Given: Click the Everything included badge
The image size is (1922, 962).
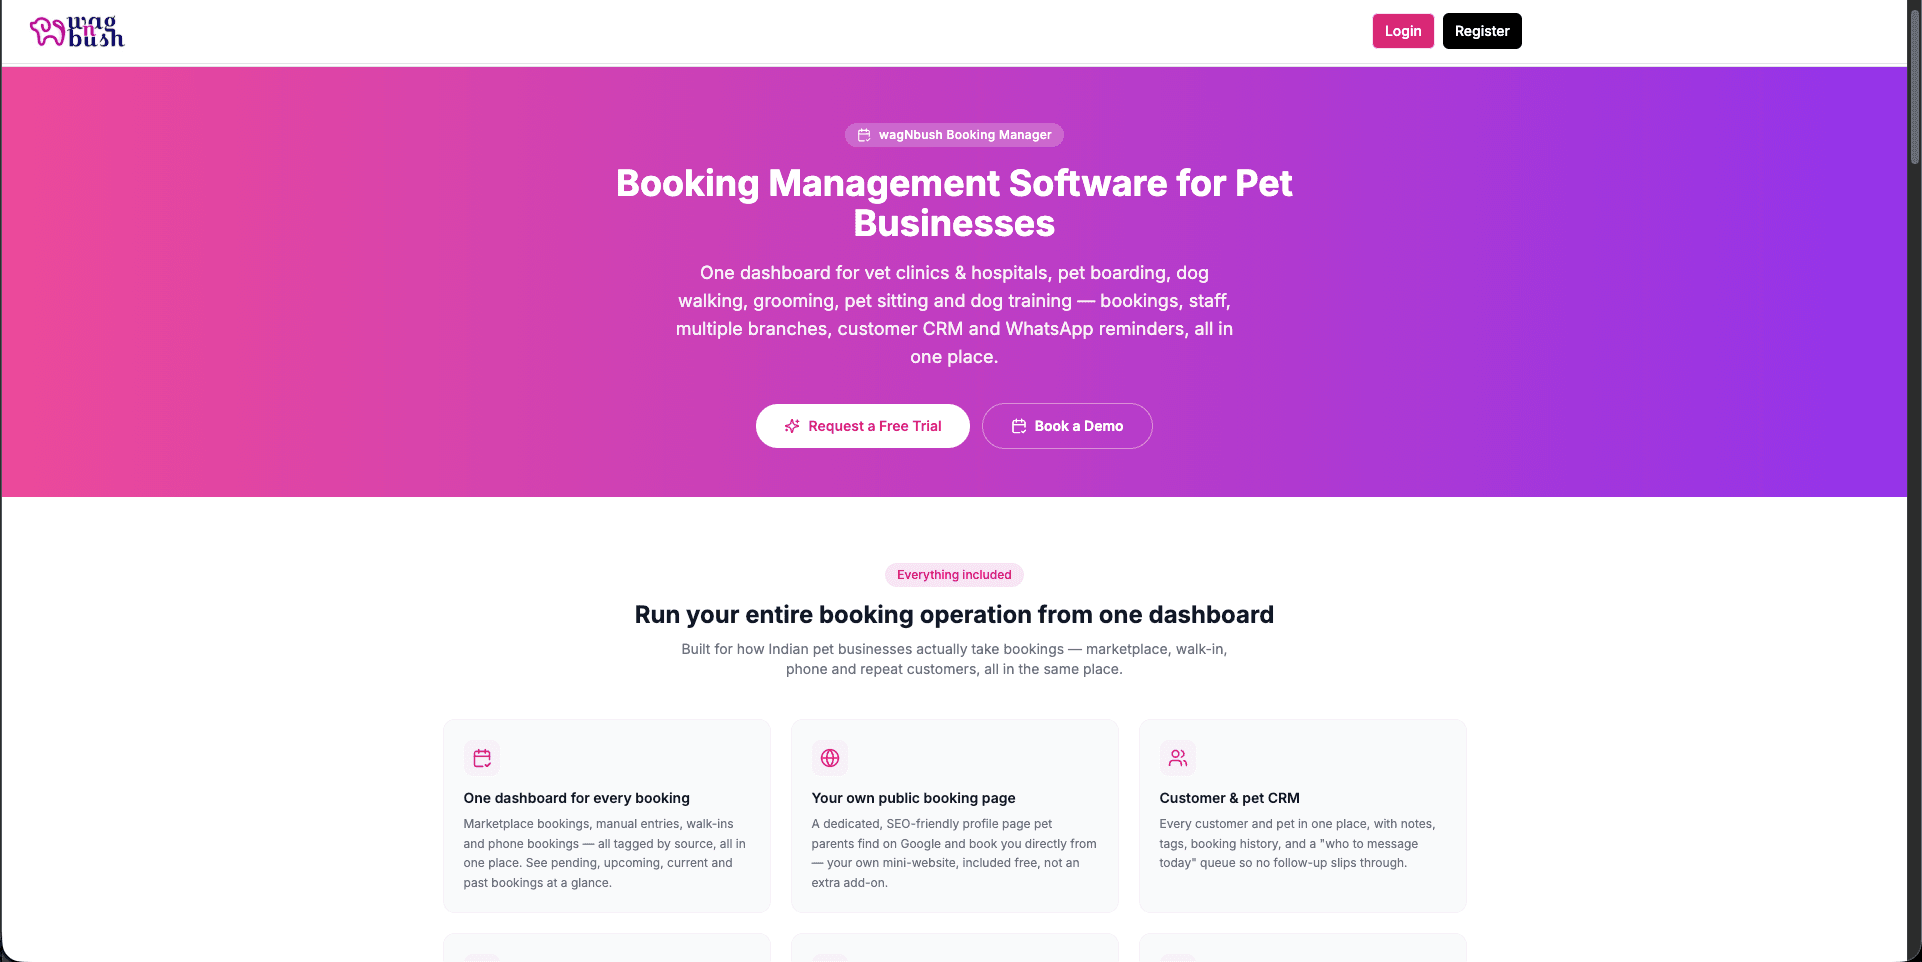Looking at the screenshot, I should point(954,575).
